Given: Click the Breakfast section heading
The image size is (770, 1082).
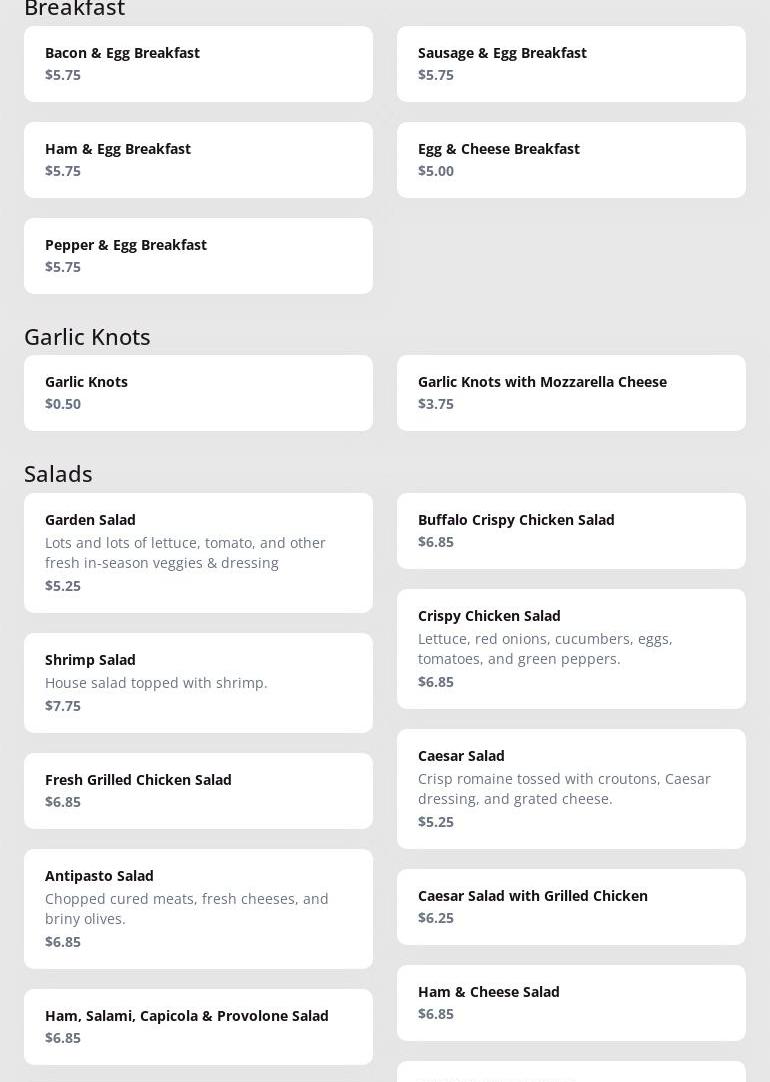Looking at the screenshot, I should [74, 9].
